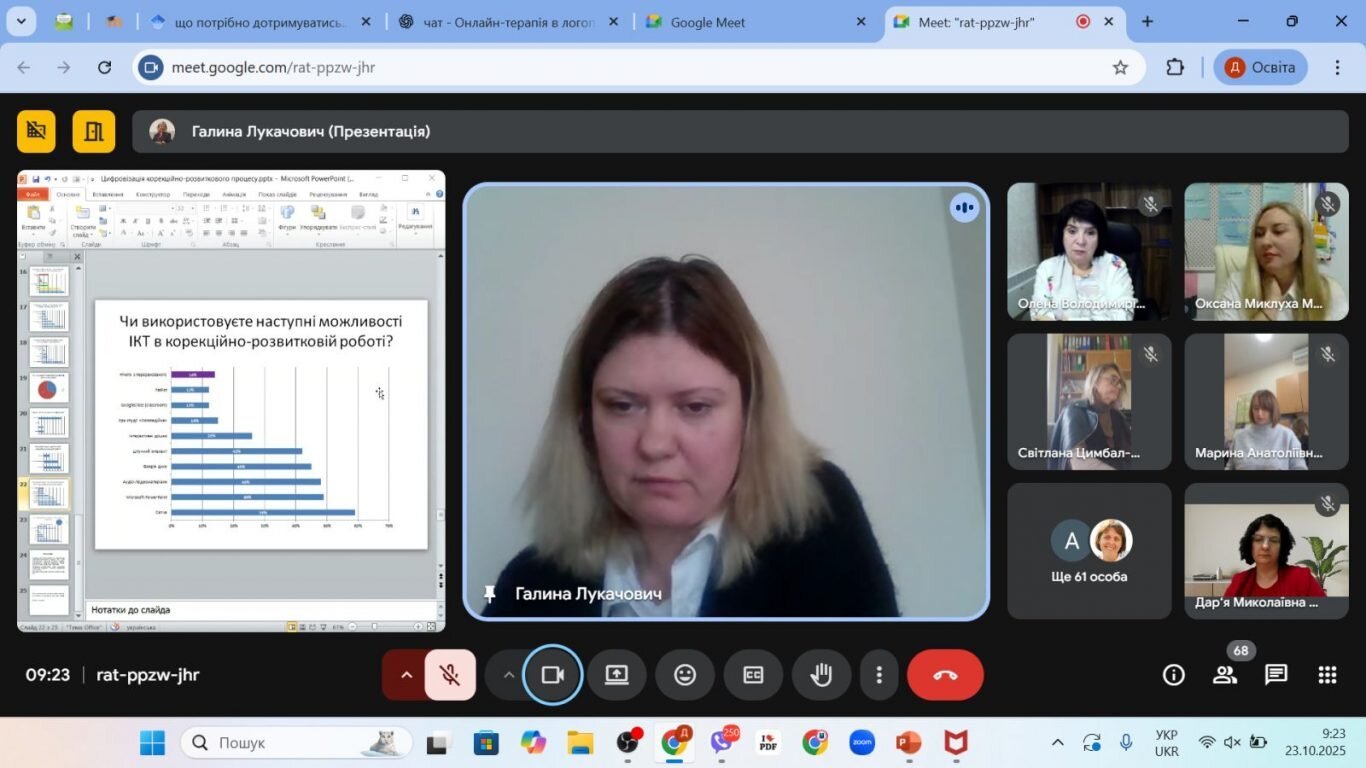Open more options three-dot menu in call bar
The image size is (1366, 768).
(879, 675)
